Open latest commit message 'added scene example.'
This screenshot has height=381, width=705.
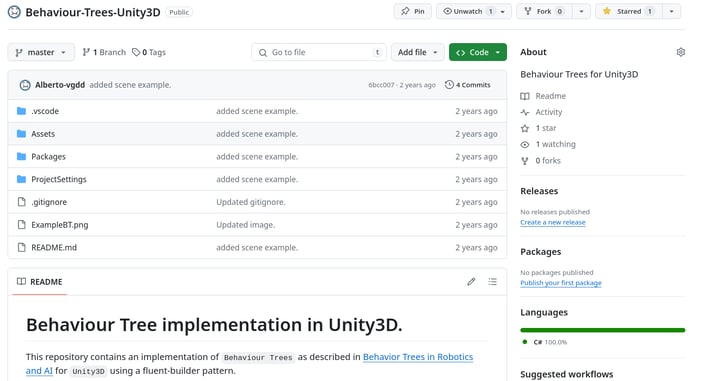coord(130,85)
